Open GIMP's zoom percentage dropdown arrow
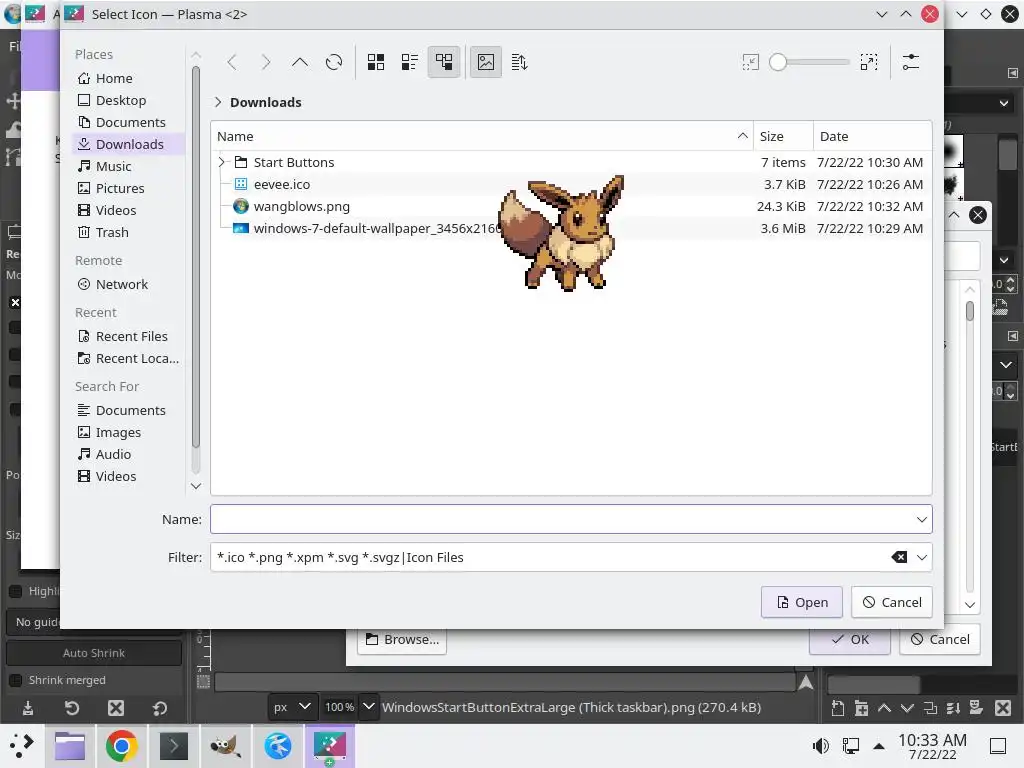The height and width of the screenshot is (768, 1024). click(x=369, y=707)
